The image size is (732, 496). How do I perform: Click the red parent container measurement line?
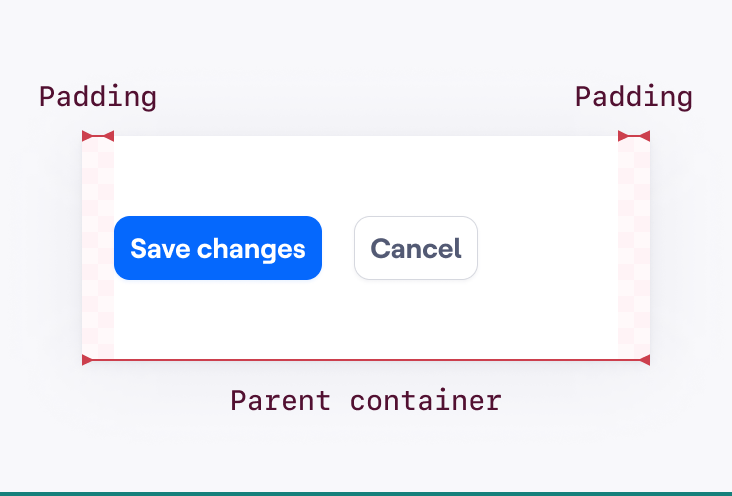(366, 360)
